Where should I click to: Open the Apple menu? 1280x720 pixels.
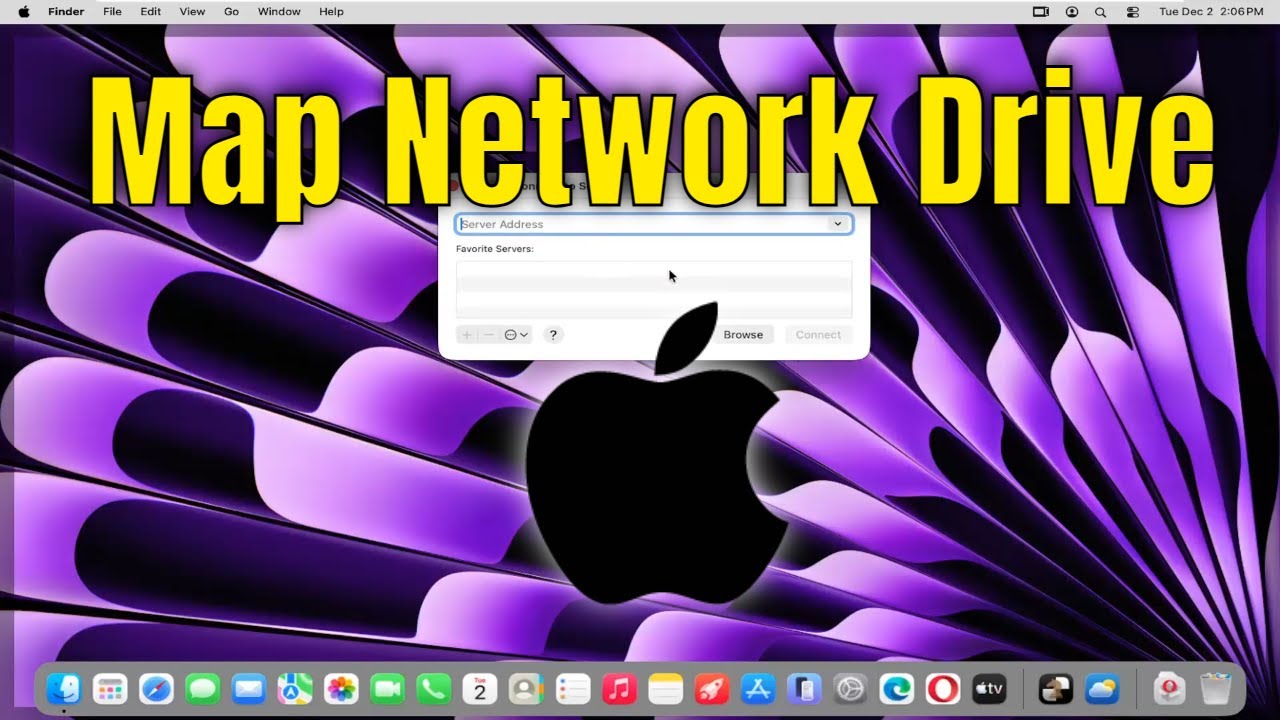[23, 12]
